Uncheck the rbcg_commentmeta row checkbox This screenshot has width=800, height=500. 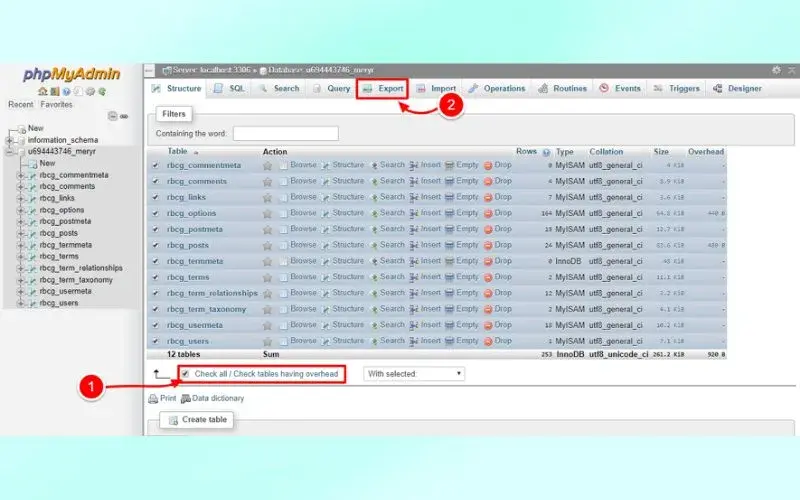coord(156,165)
